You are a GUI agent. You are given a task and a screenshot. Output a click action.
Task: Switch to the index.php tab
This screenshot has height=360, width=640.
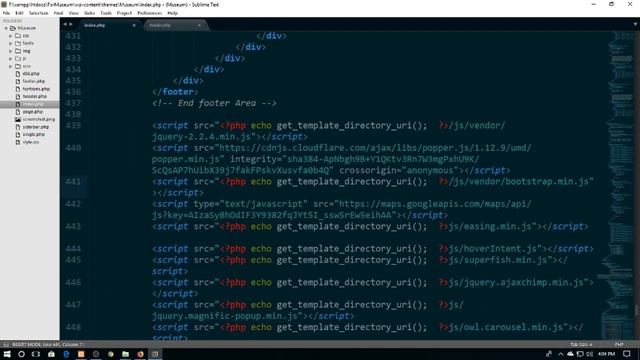click(x=108, y=25)
